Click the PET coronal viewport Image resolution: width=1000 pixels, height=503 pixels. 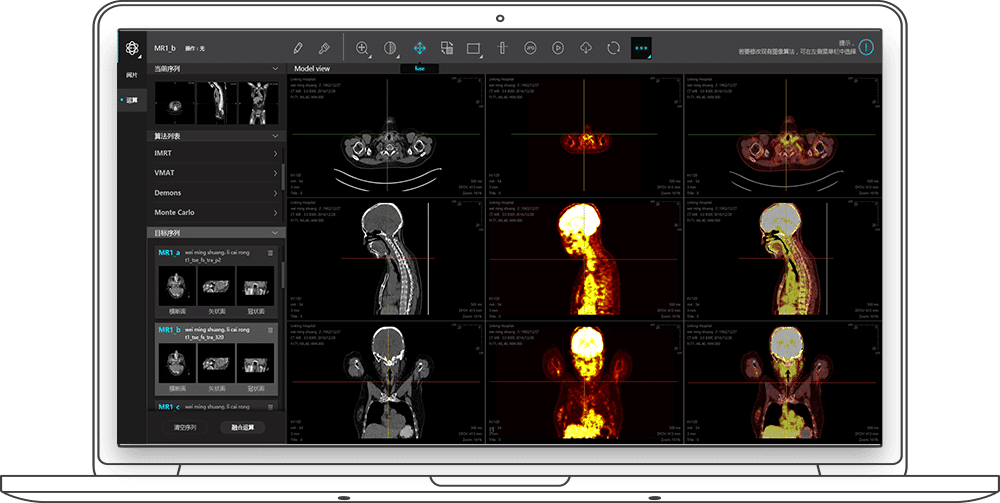coord(584,383)
